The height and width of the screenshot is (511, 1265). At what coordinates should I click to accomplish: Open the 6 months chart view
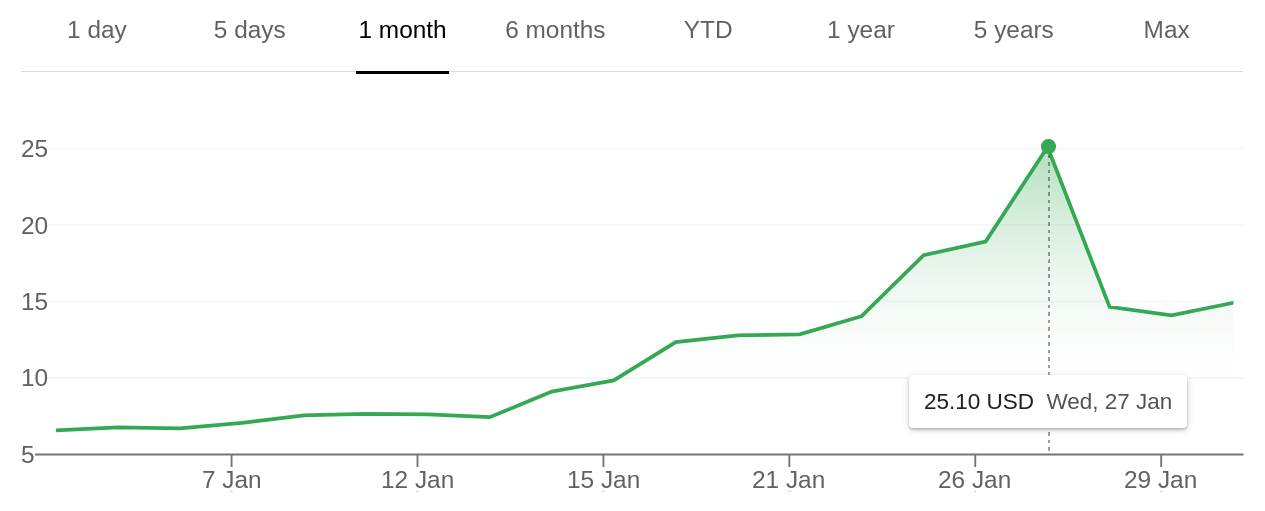click(x=555, y=30)
